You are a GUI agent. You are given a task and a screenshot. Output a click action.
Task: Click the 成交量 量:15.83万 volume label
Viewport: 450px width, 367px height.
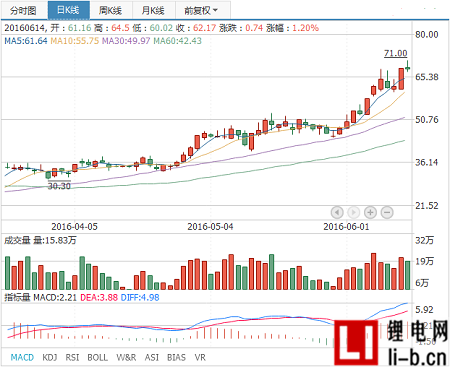[40, 240]
